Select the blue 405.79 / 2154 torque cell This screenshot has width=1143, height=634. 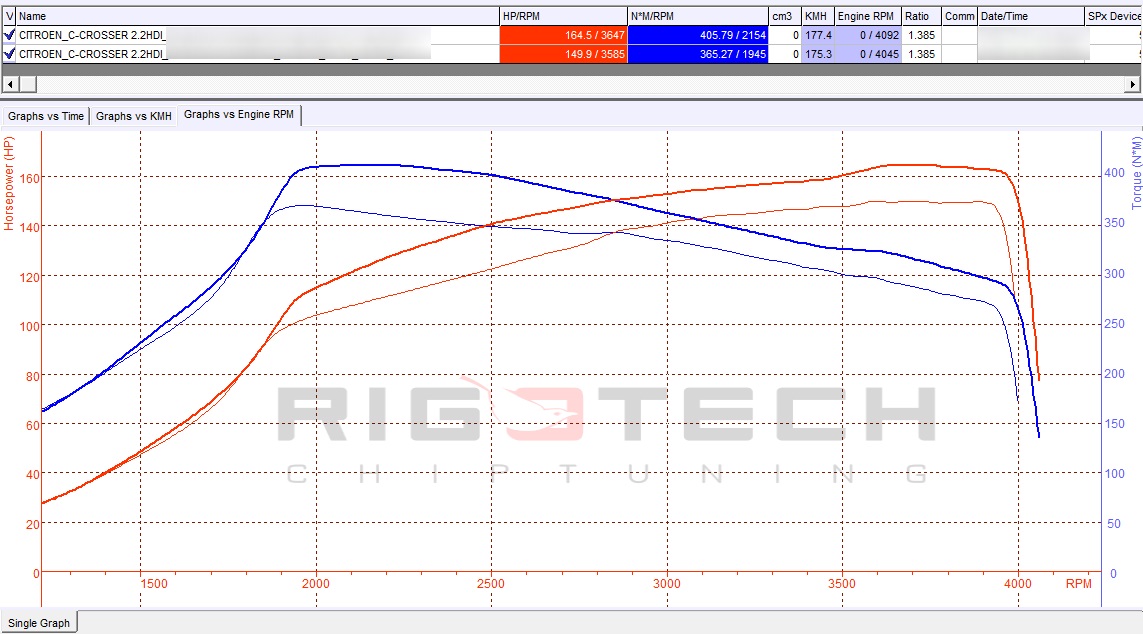pyautogui.click(x=698, y=35)
